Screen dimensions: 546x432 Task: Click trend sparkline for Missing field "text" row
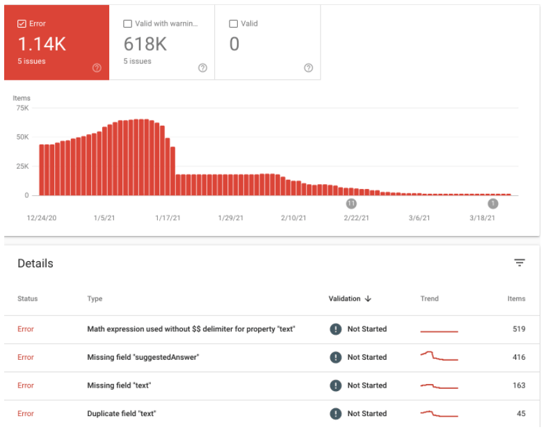click(x=439, y=386)
